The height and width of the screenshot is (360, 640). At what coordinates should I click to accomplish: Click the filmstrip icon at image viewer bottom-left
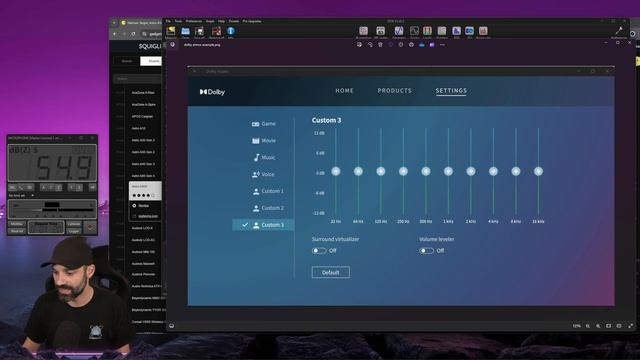click(x=172, y=326)
